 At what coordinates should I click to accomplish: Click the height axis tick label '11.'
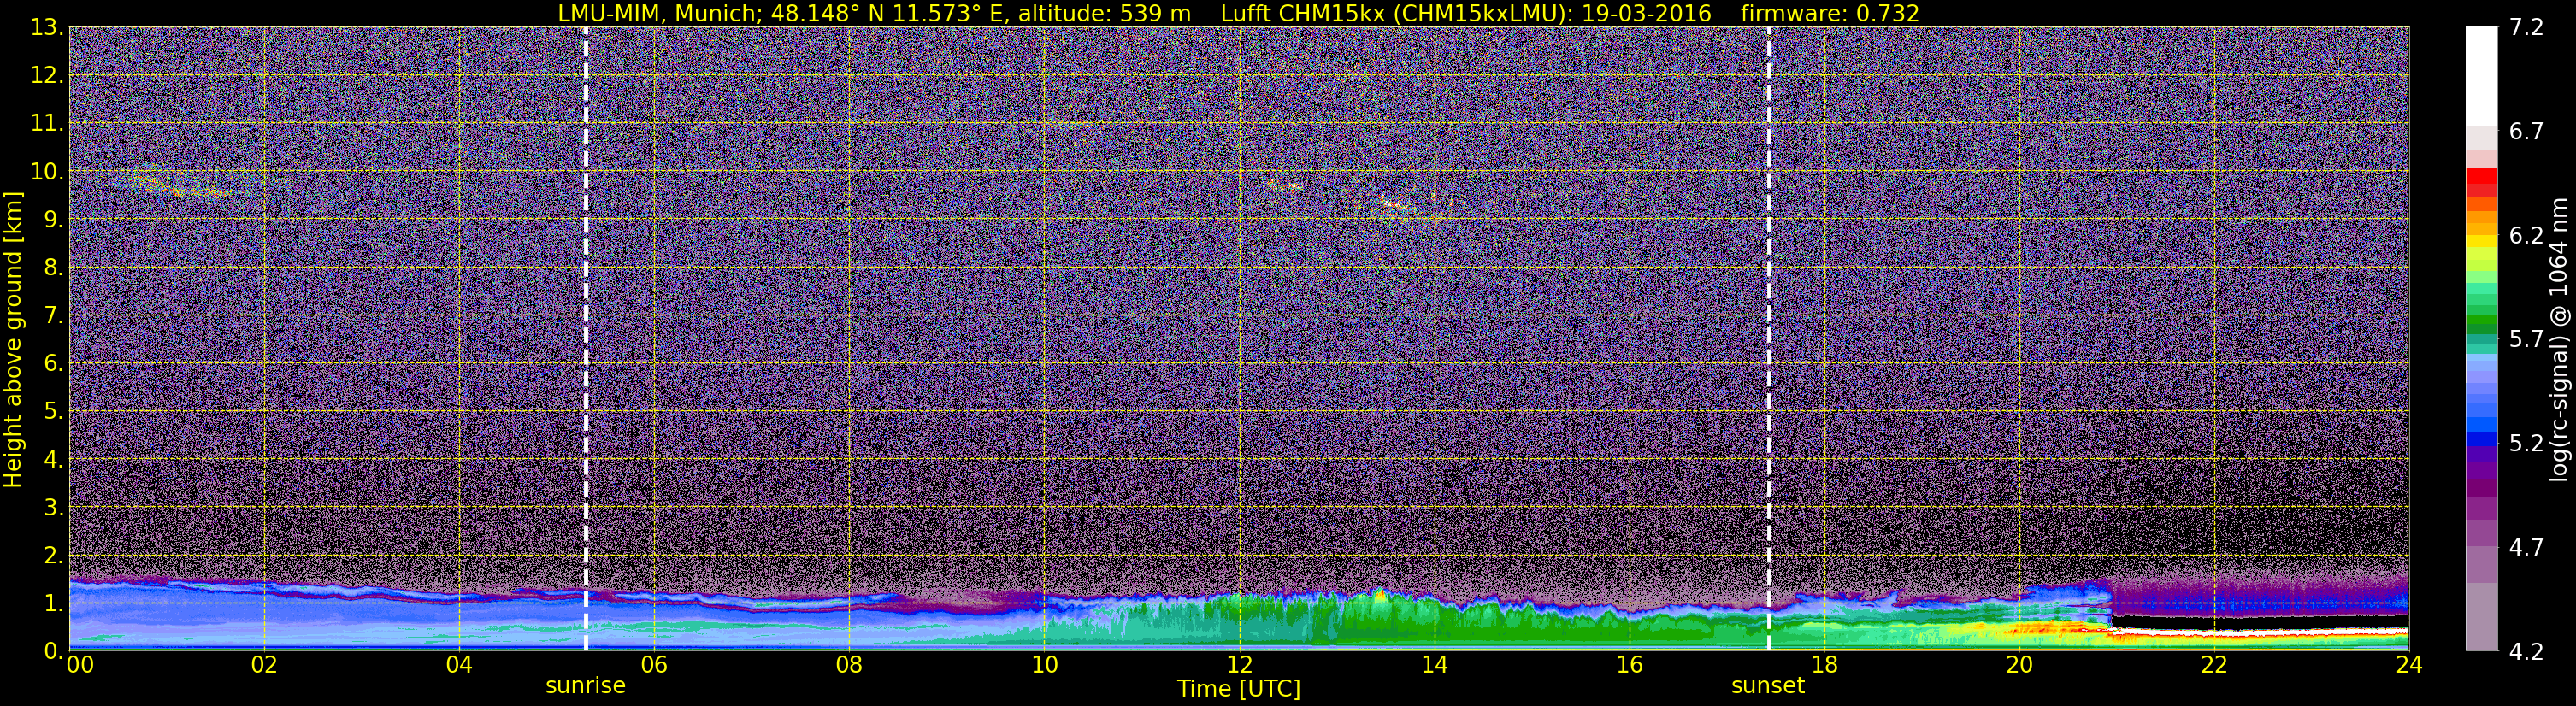coord(47,124)
